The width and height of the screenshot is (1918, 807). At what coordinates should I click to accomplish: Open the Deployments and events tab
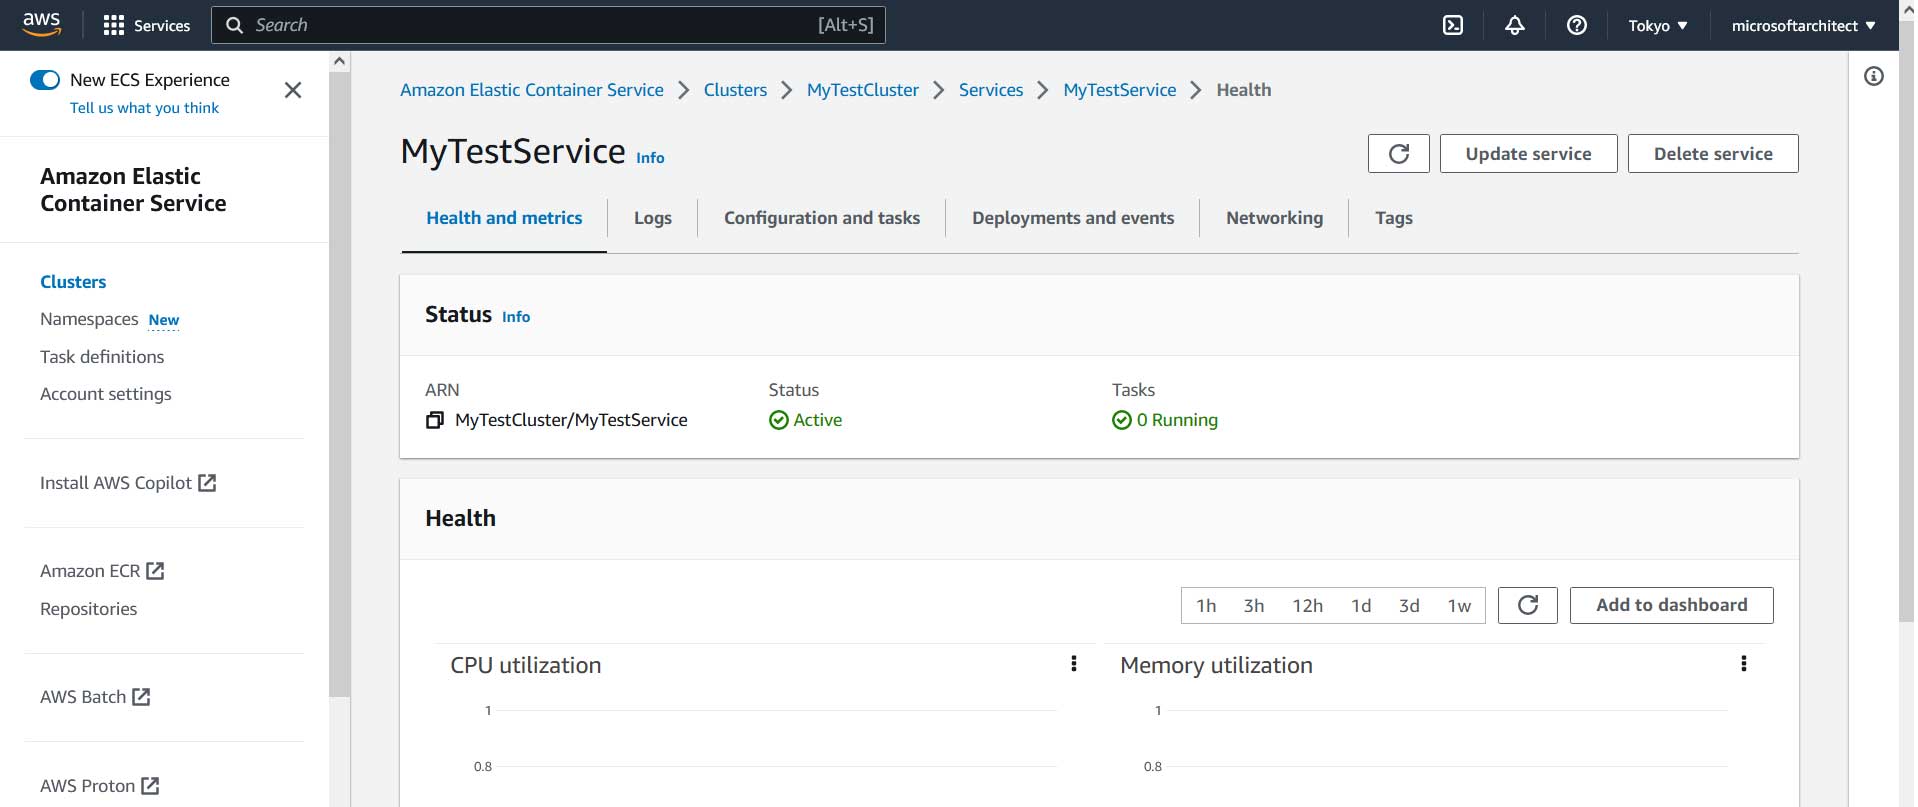(x=1073, y=218)
